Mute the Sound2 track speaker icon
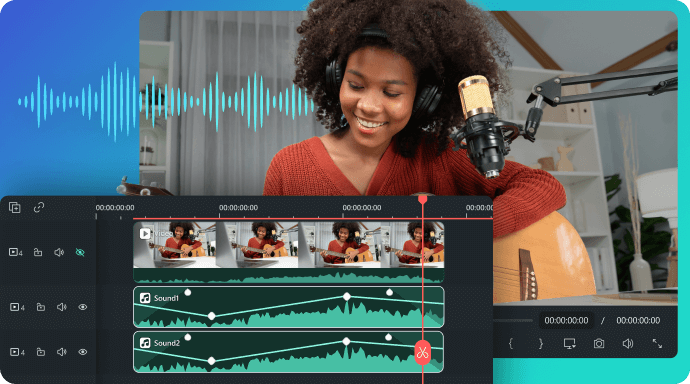 tap(62, 352)
